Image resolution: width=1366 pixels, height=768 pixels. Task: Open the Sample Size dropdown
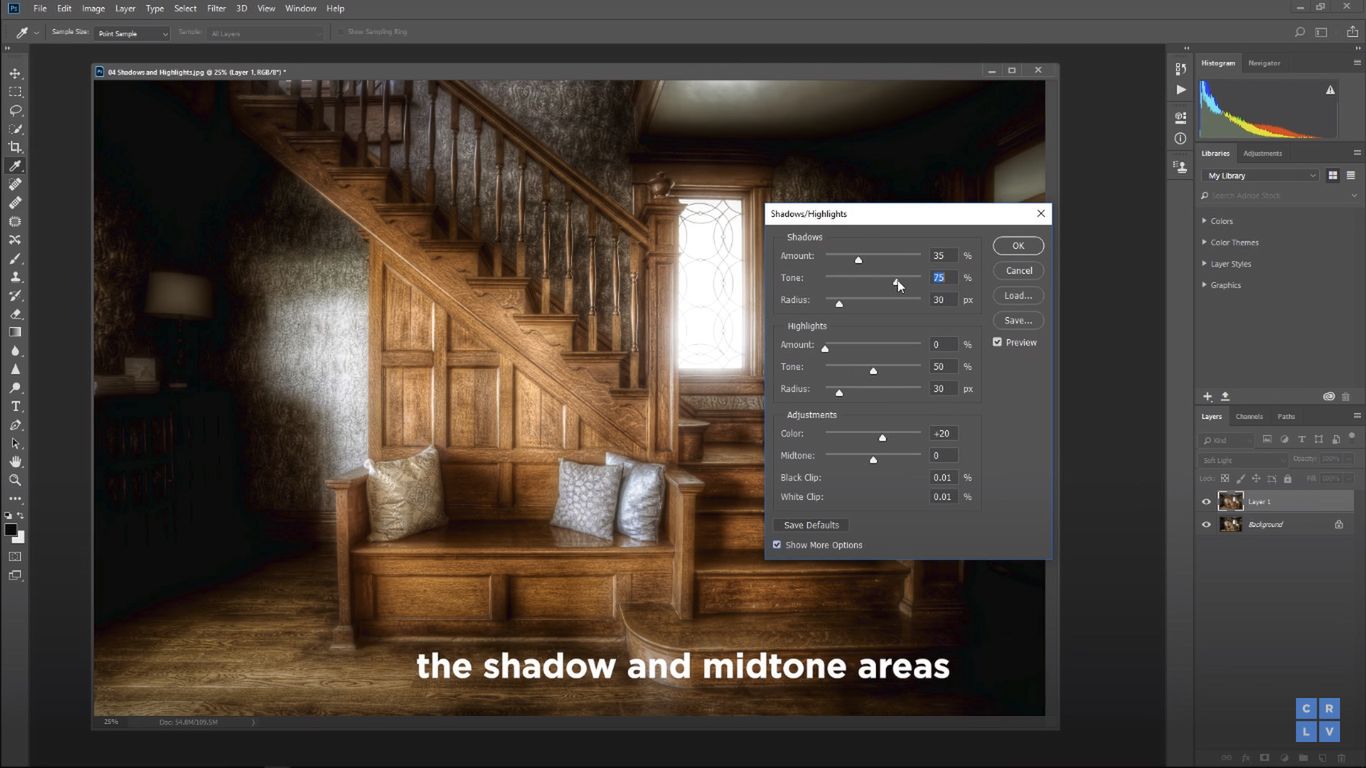pos(132,33)
